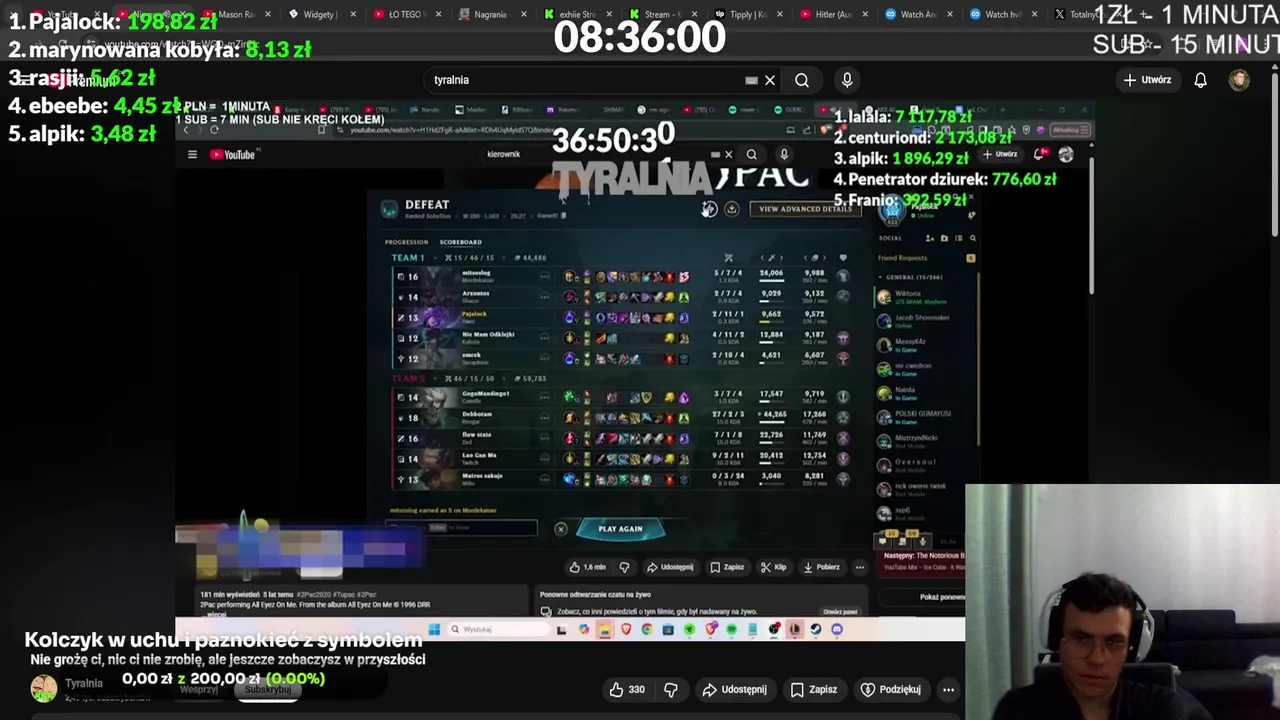This screenshot has width=1280, height=720.
Task: Click the inner browser reload button
Action: click(x=214, y=130)
